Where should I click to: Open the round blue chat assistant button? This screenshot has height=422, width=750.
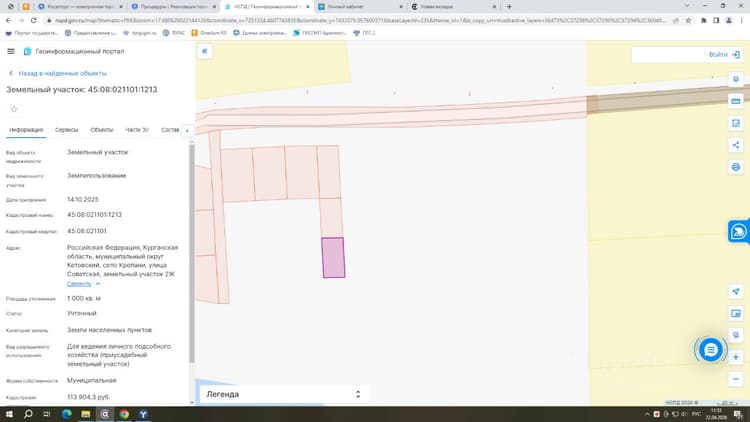[711, 350]
